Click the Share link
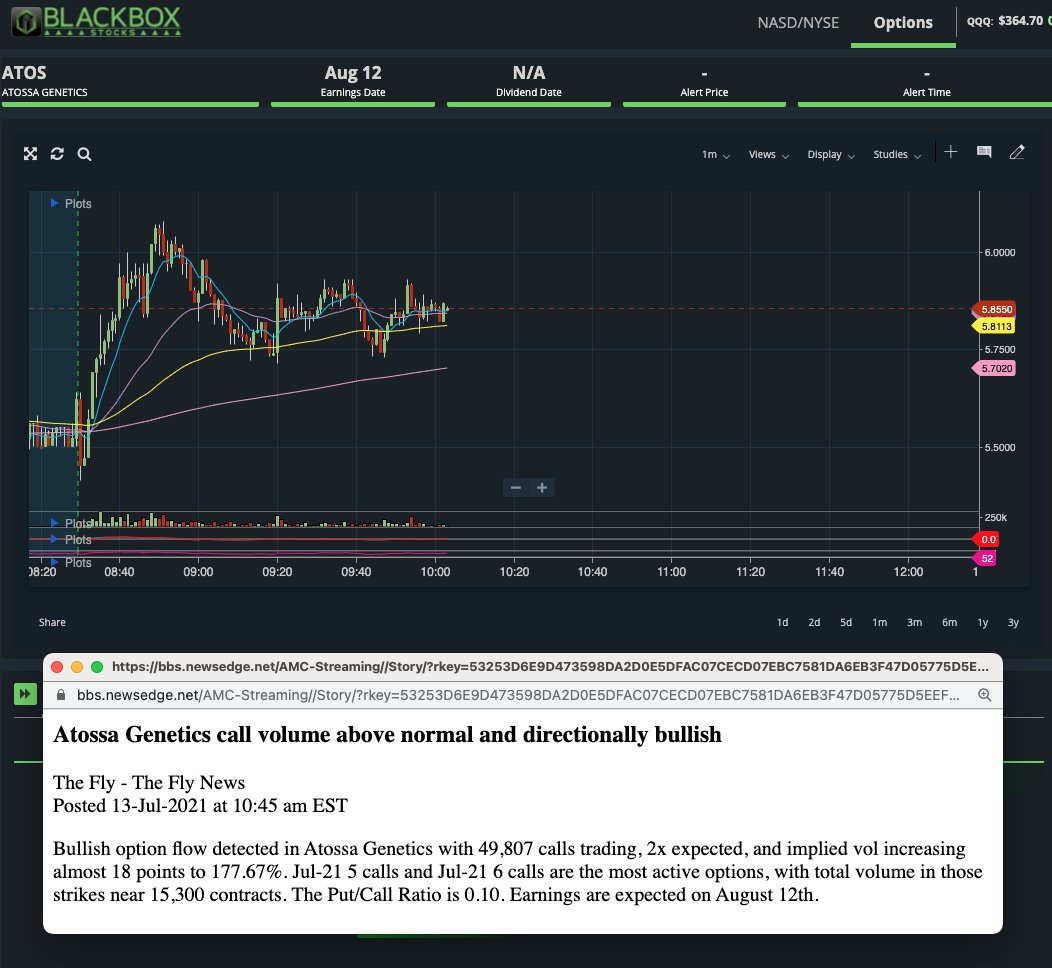This screenshot has width=1052, height=968. coord(52,623)
